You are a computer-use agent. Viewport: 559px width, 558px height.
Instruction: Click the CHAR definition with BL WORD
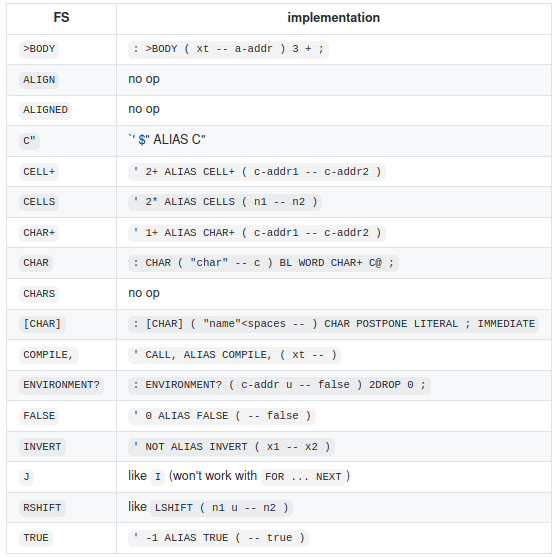click(x=263, y=263)
